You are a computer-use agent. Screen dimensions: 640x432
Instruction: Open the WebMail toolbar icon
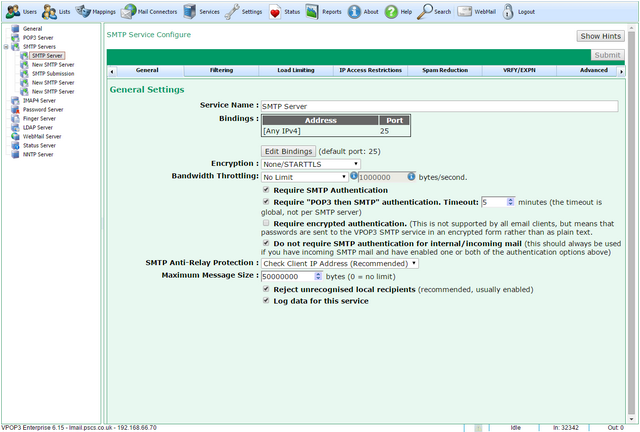[x=464, y=12]
